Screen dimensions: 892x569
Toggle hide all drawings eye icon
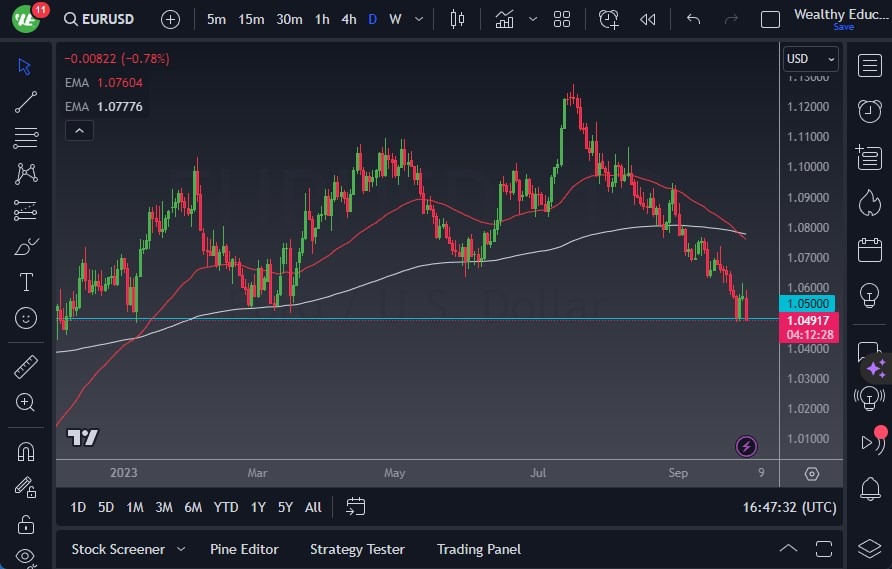[x=26, y=556]
